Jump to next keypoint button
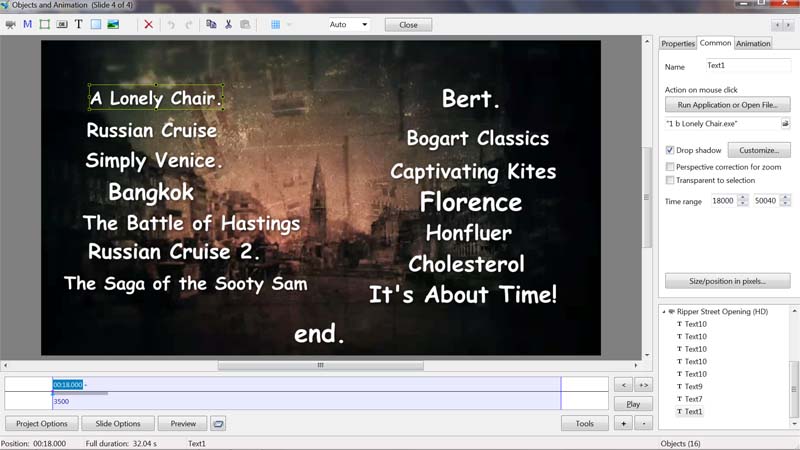 coord(643,385)
